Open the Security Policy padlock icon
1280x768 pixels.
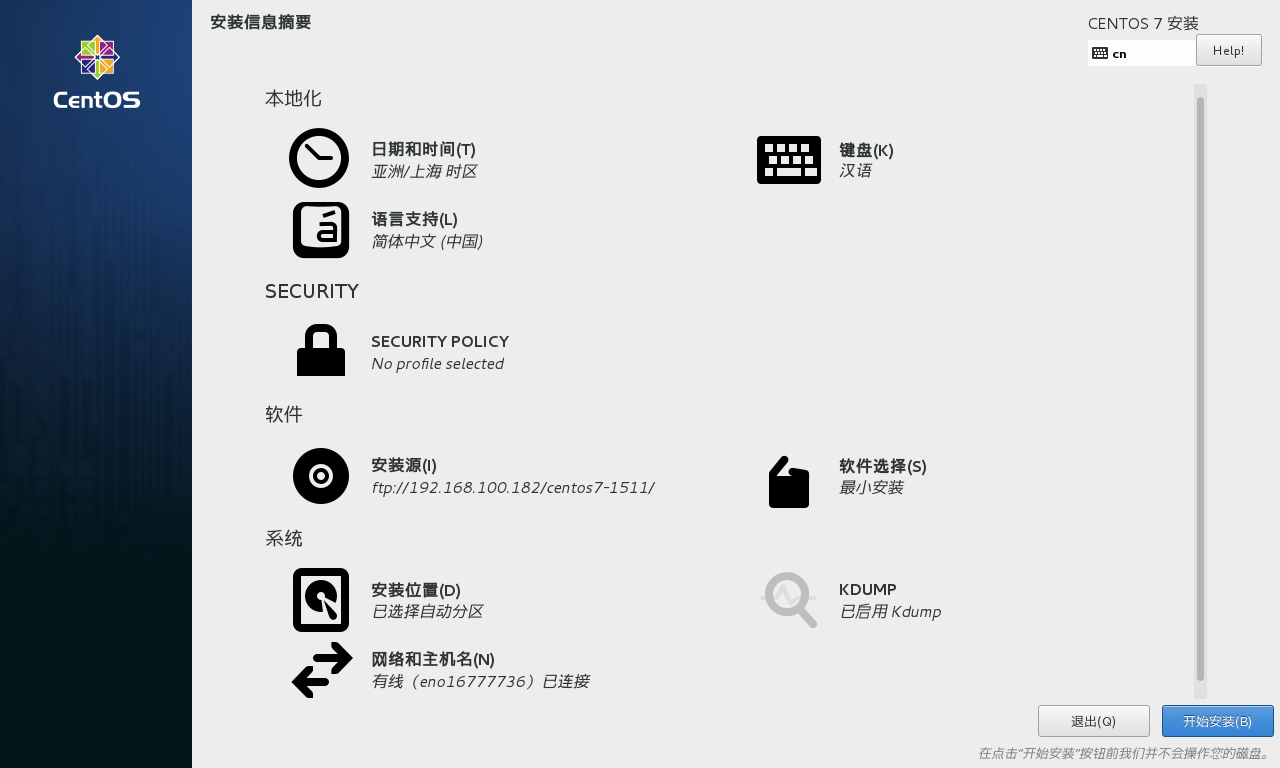click(321, 350)
